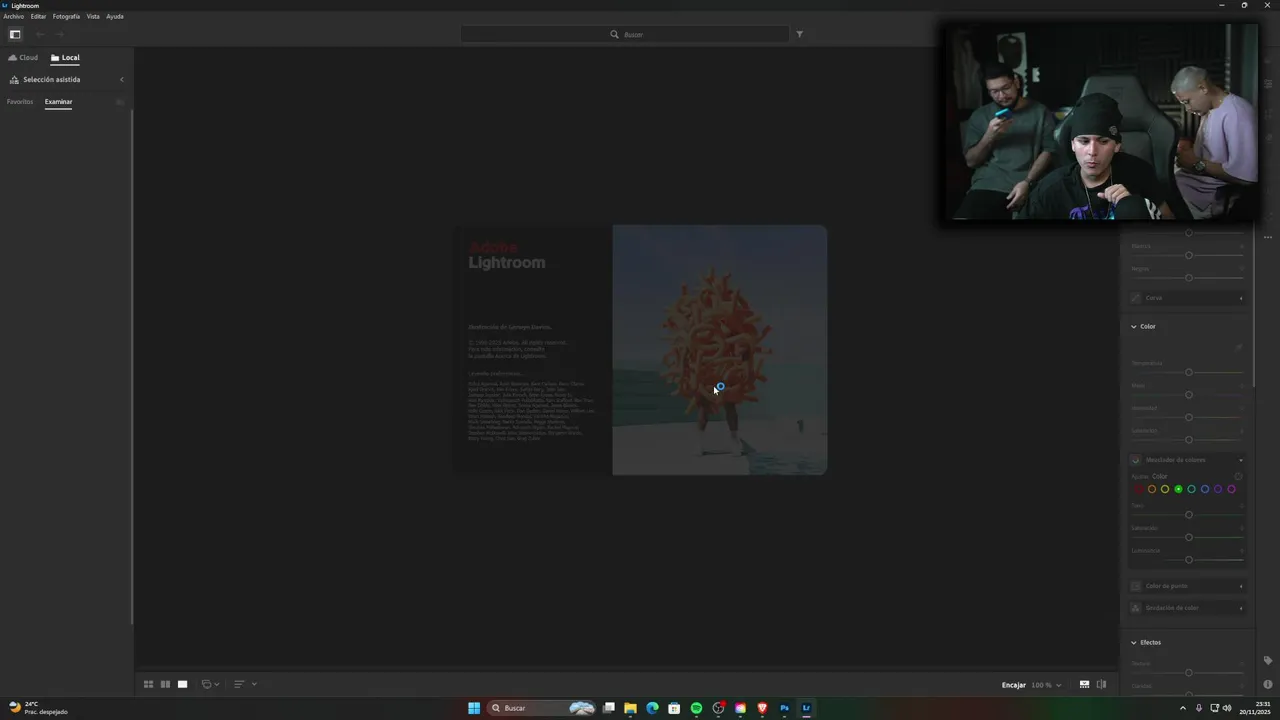Click Selección asistida label
Image resolution: width=1280 pixels, height=720 pixels.
point(52,80)
